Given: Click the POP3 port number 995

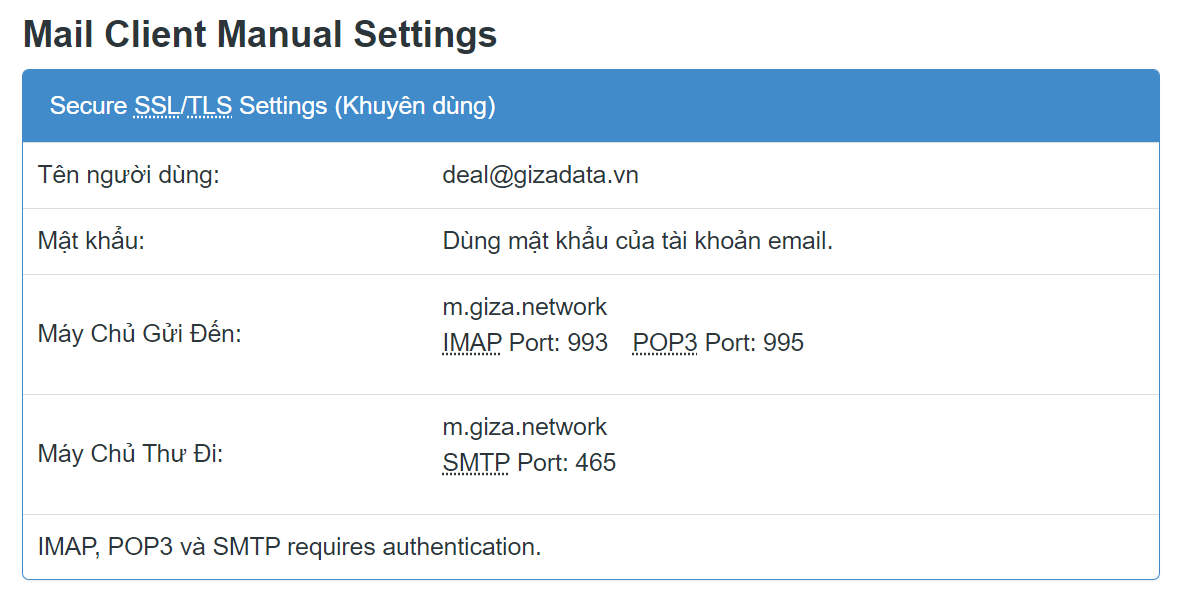Looking at the screenshot, I should 783,342.
